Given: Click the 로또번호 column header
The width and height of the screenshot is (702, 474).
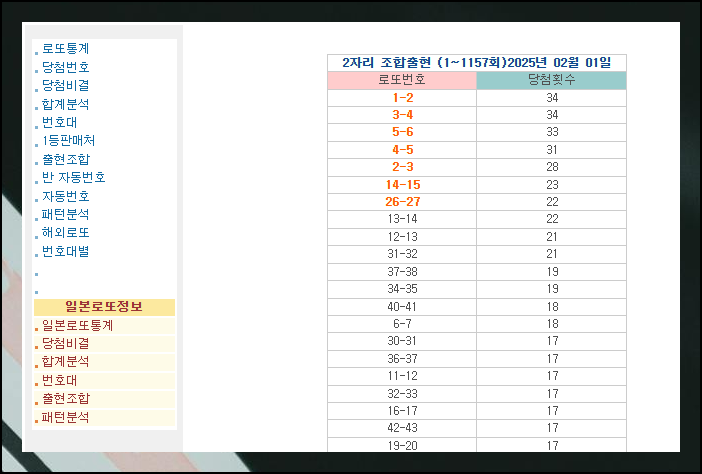Looking at the screenshot, I should click(402, 80).
